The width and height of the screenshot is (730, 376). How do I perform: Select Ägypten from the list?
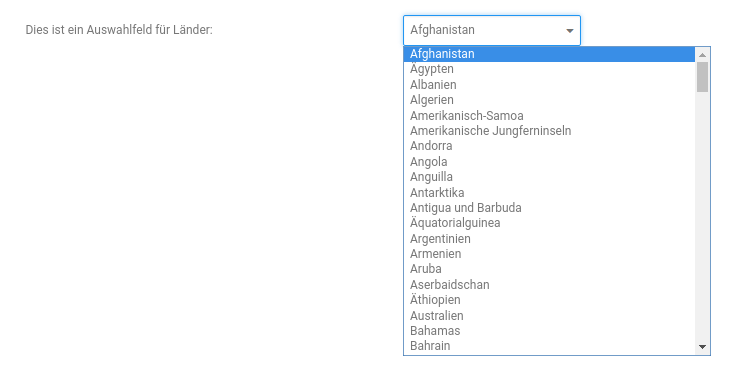549,69
